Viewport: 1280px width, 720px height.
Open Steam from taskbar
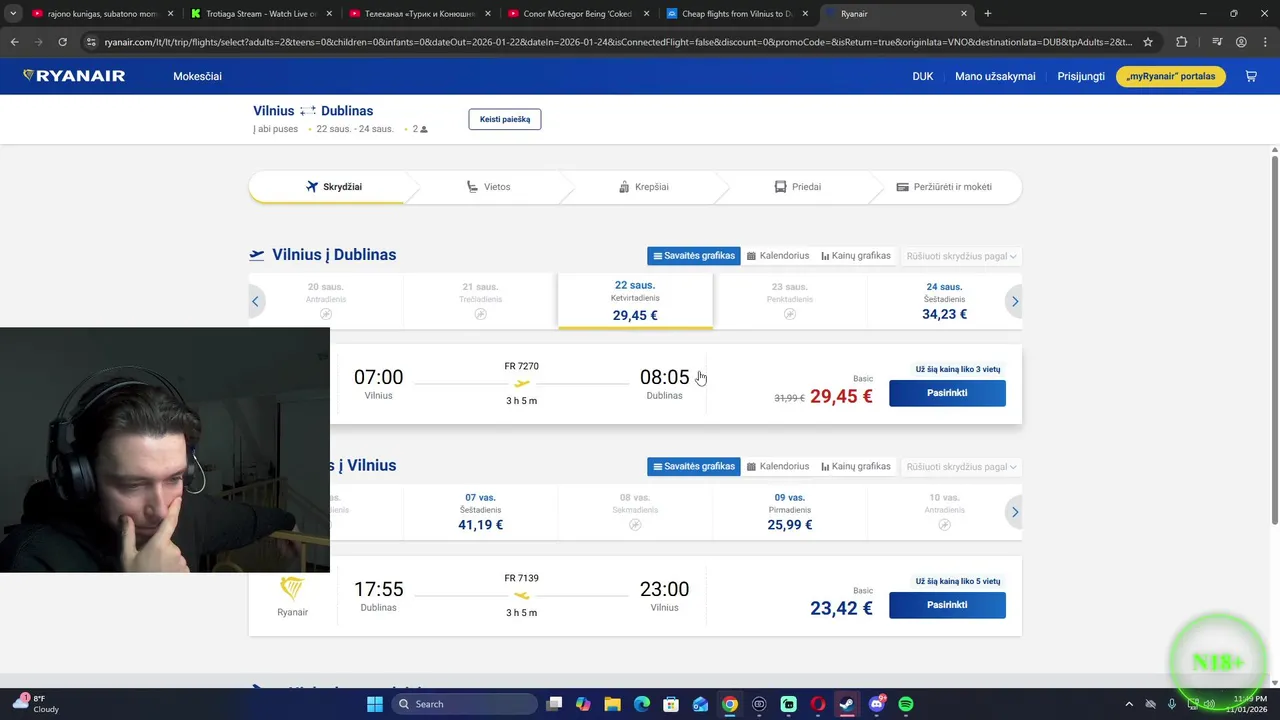coord(847,704)
